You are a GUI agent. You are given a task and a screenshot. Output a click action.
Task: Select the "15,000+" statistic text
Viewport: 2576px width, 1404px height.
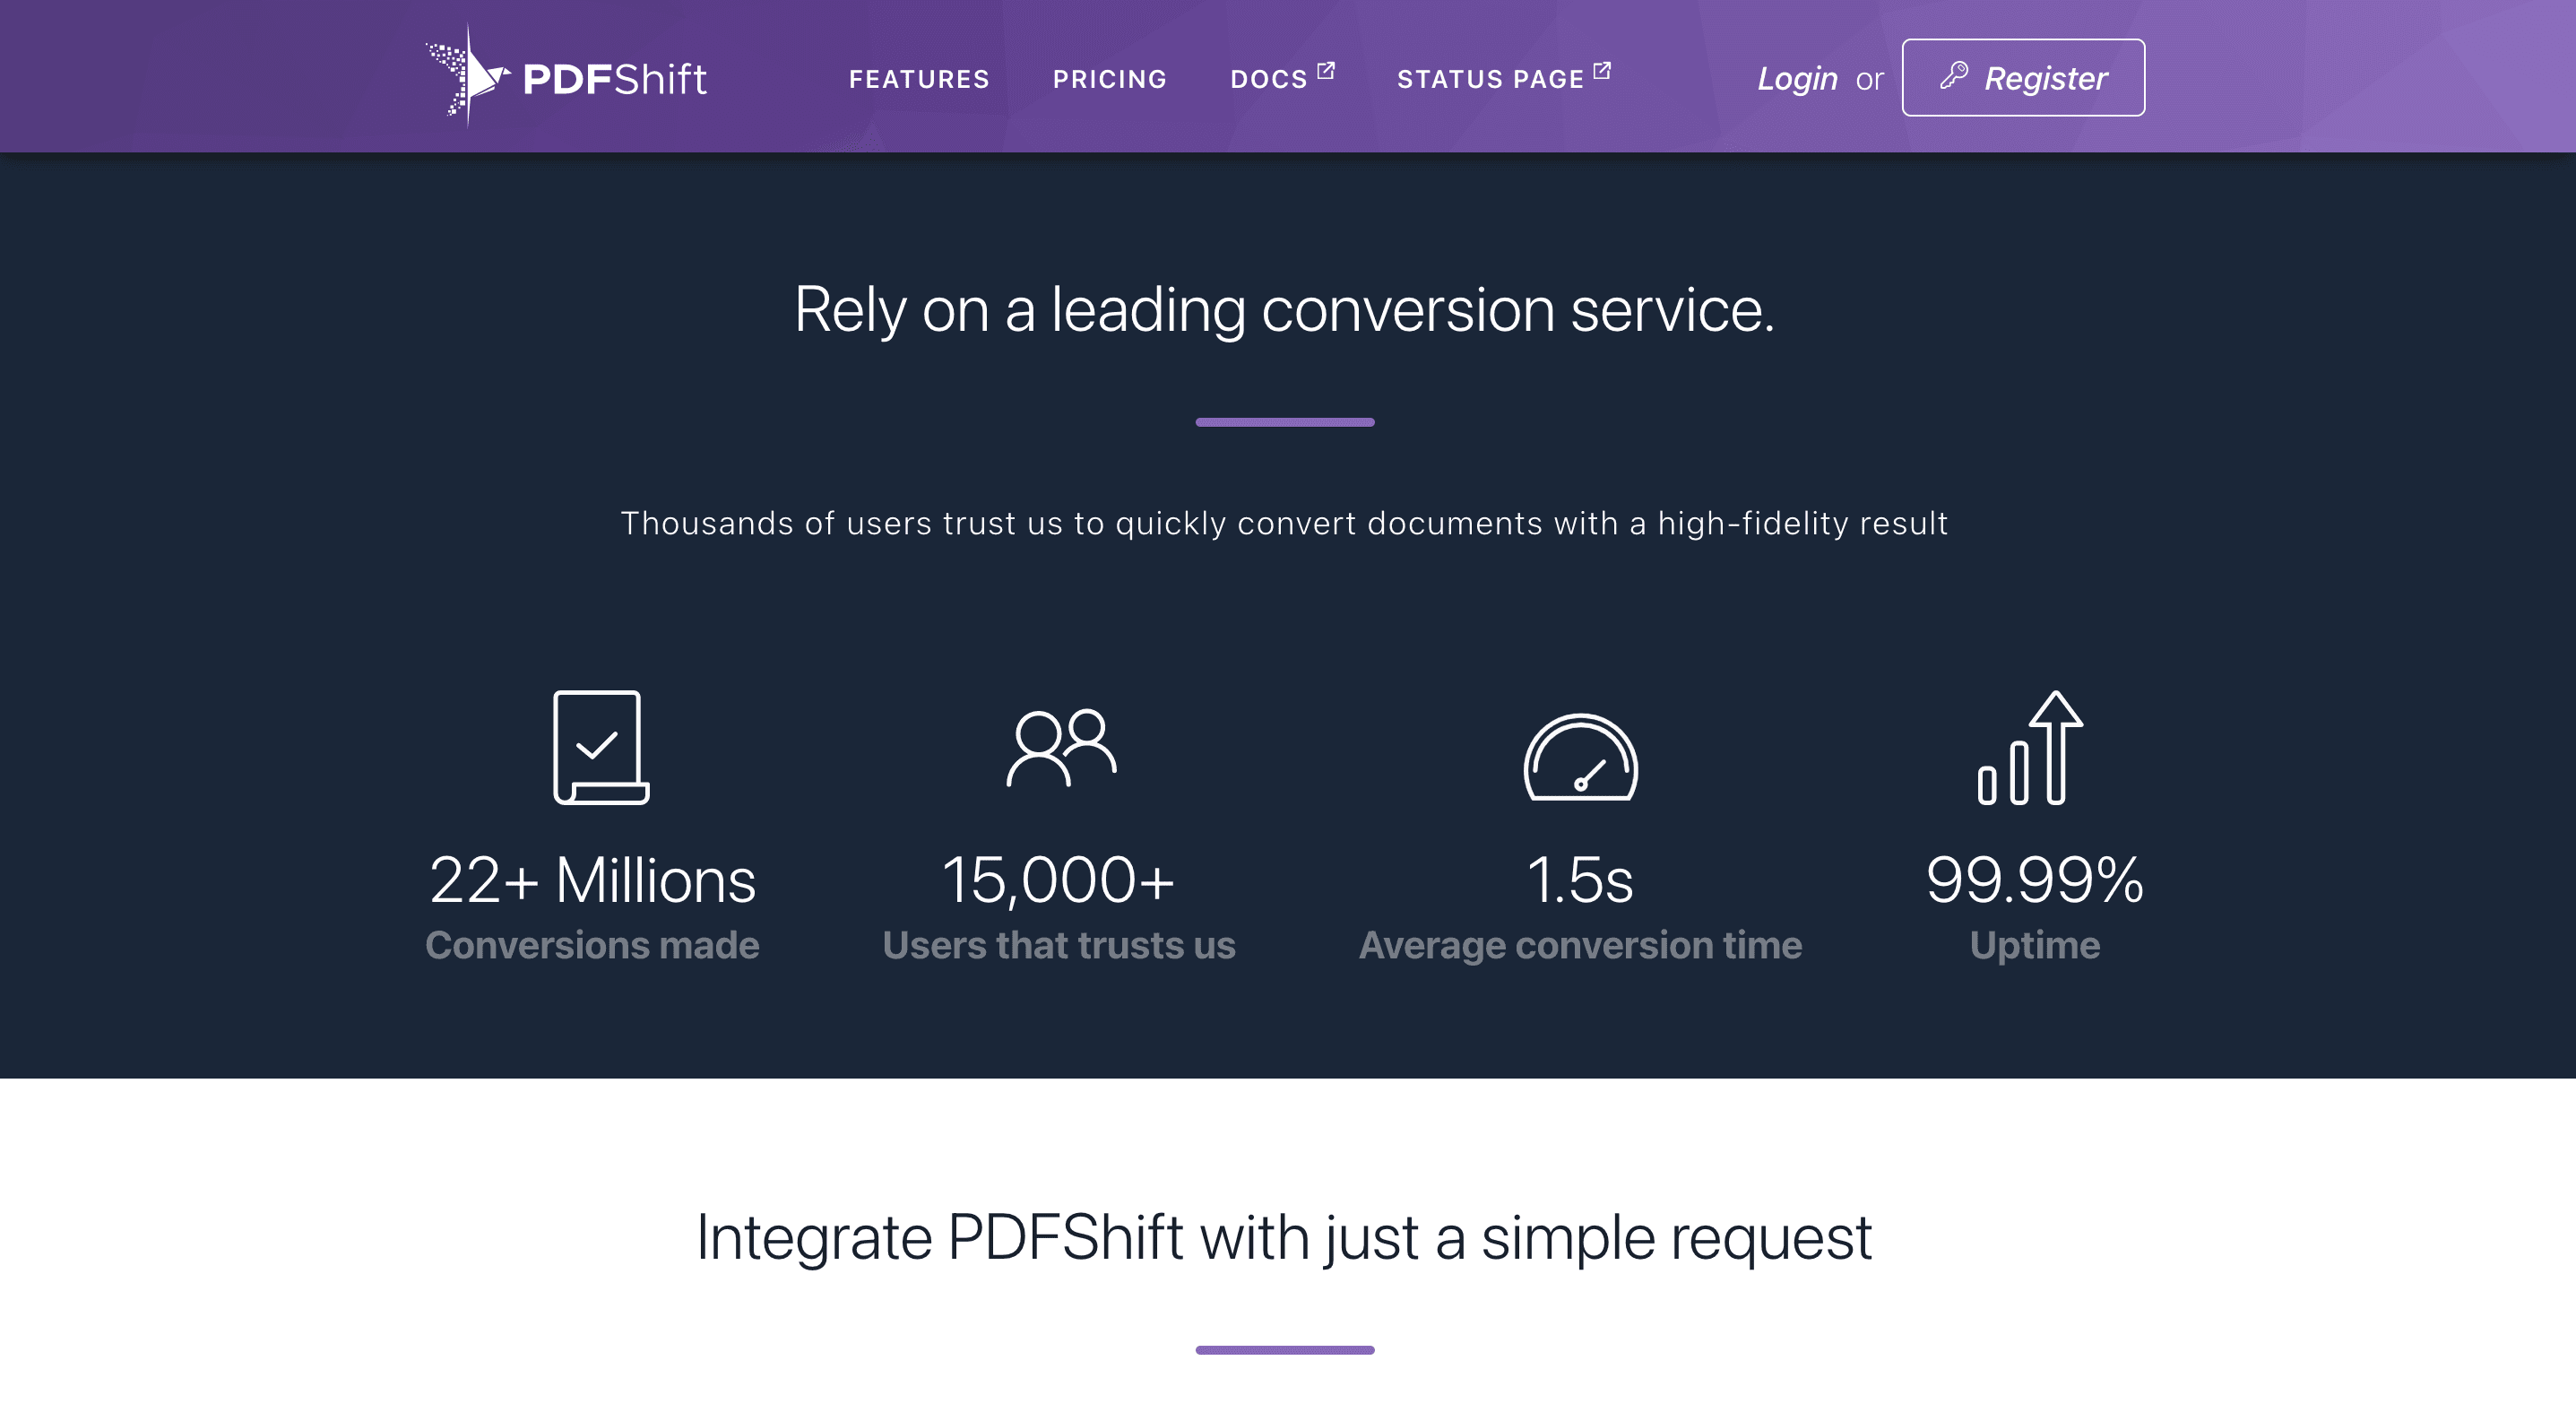click(x=1058, y=880)
